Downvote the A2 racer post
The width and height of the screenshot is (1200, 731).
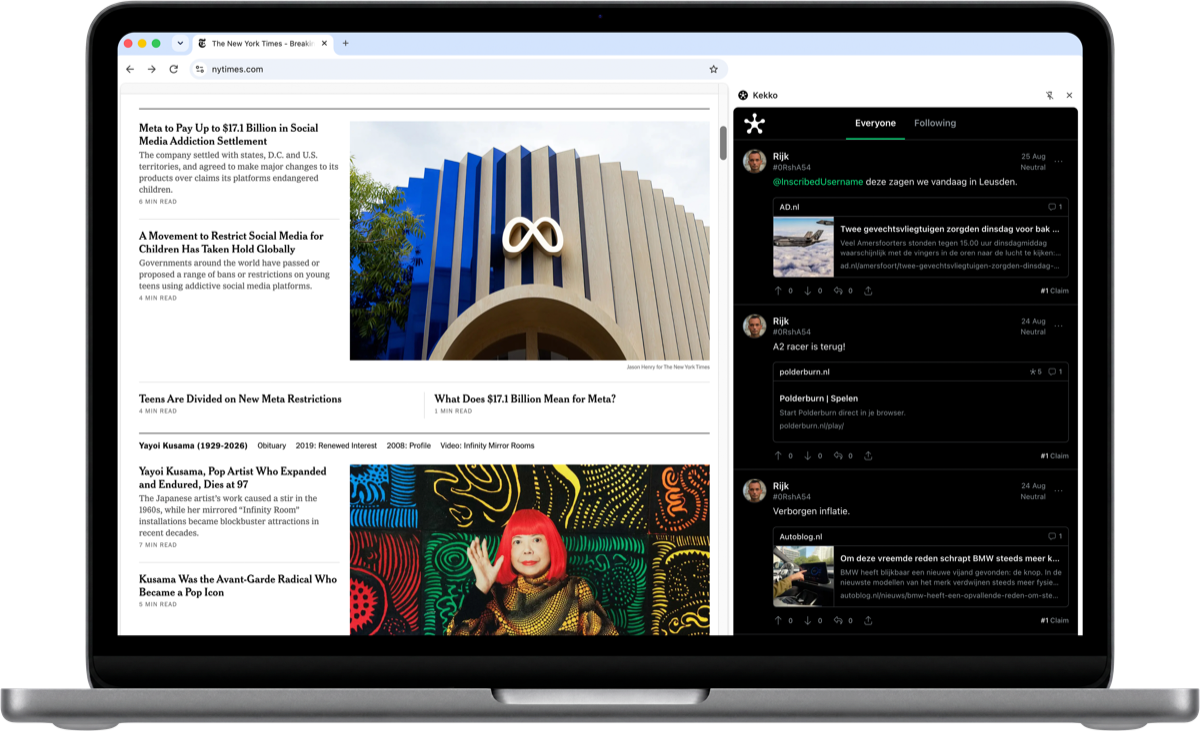tap(808, 456)
